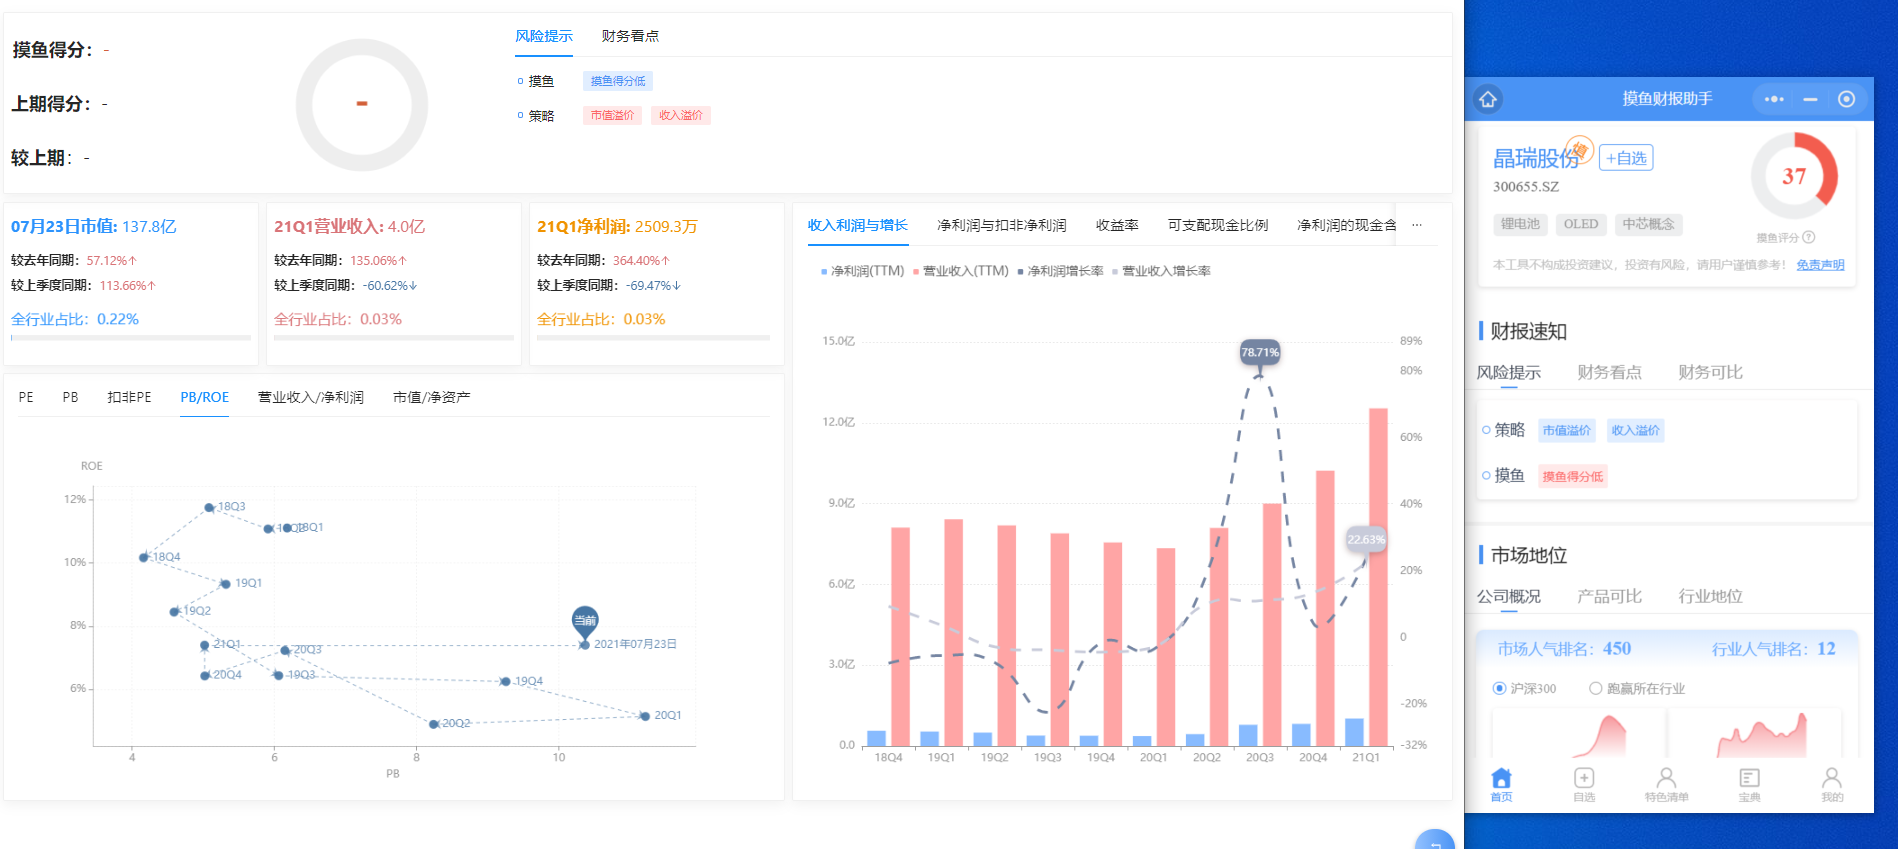Toggle the 净利润增长率 legend item
1898x849 pixels.
(x=1060, y=271)
